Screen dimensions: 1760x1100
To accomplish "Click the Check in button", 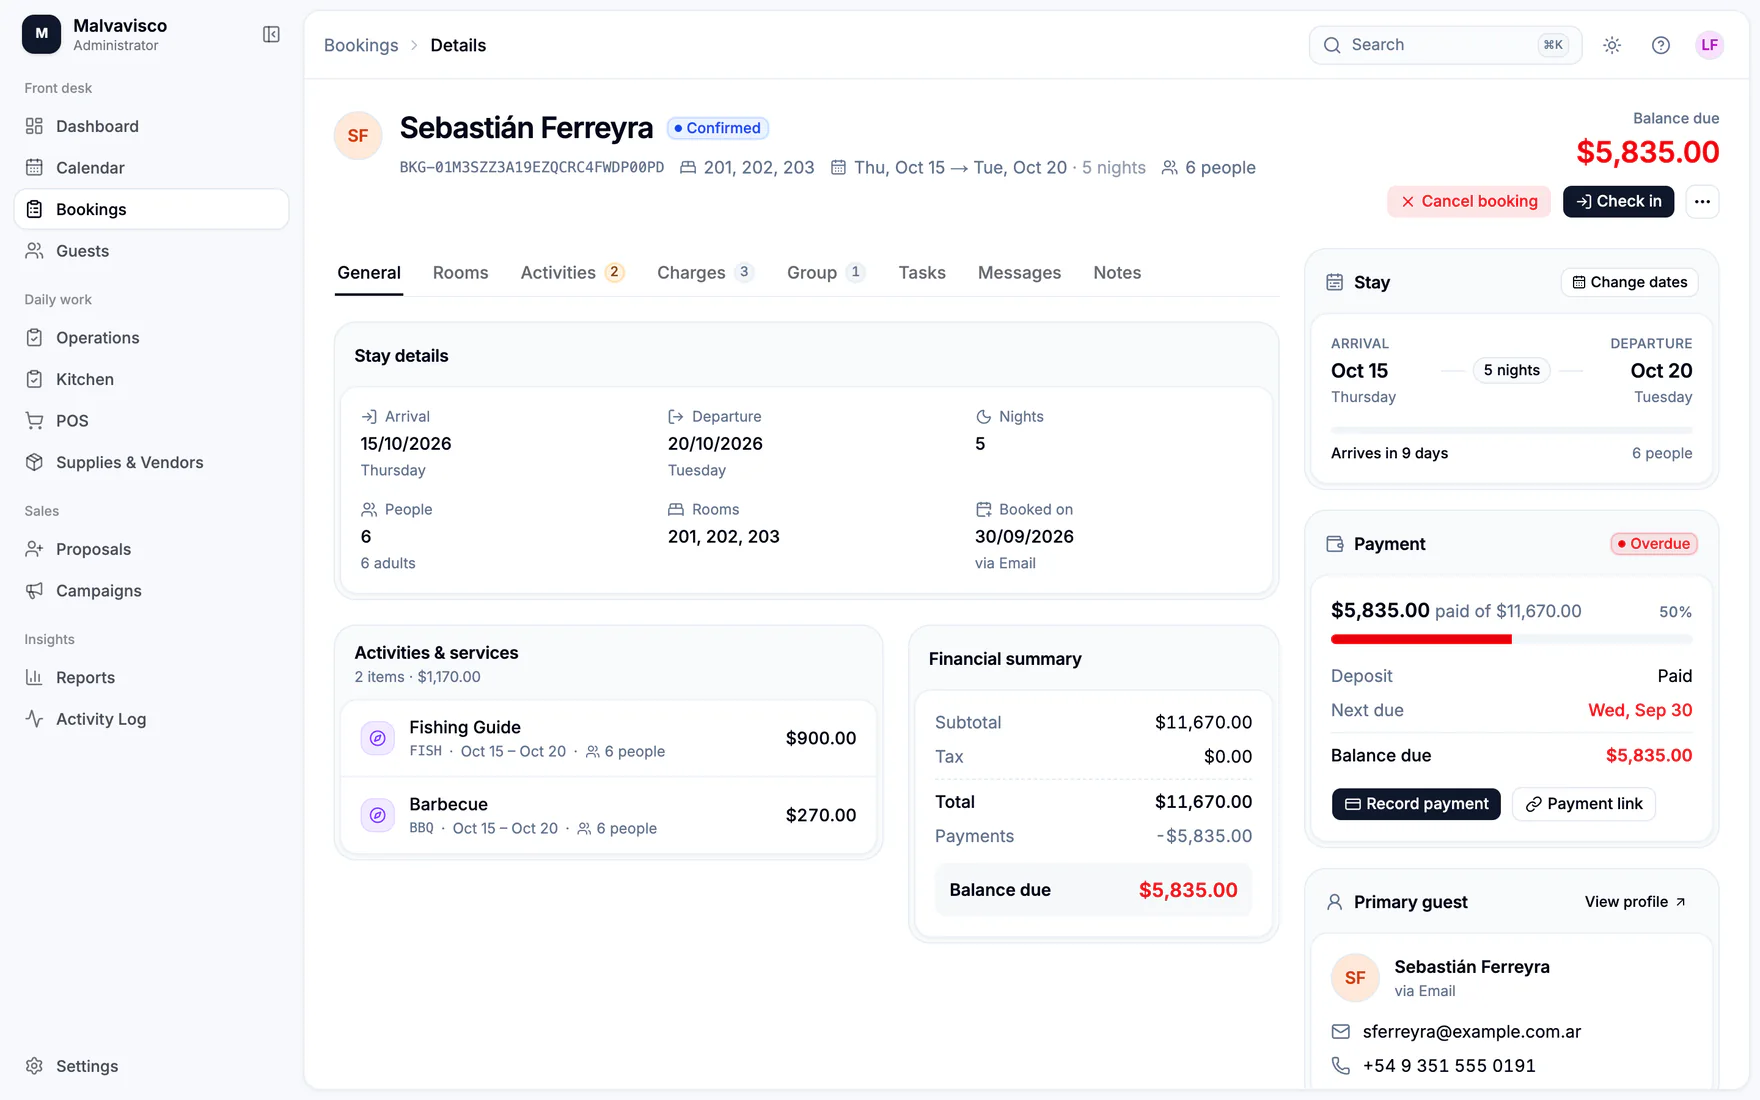I will (1618, 202).
